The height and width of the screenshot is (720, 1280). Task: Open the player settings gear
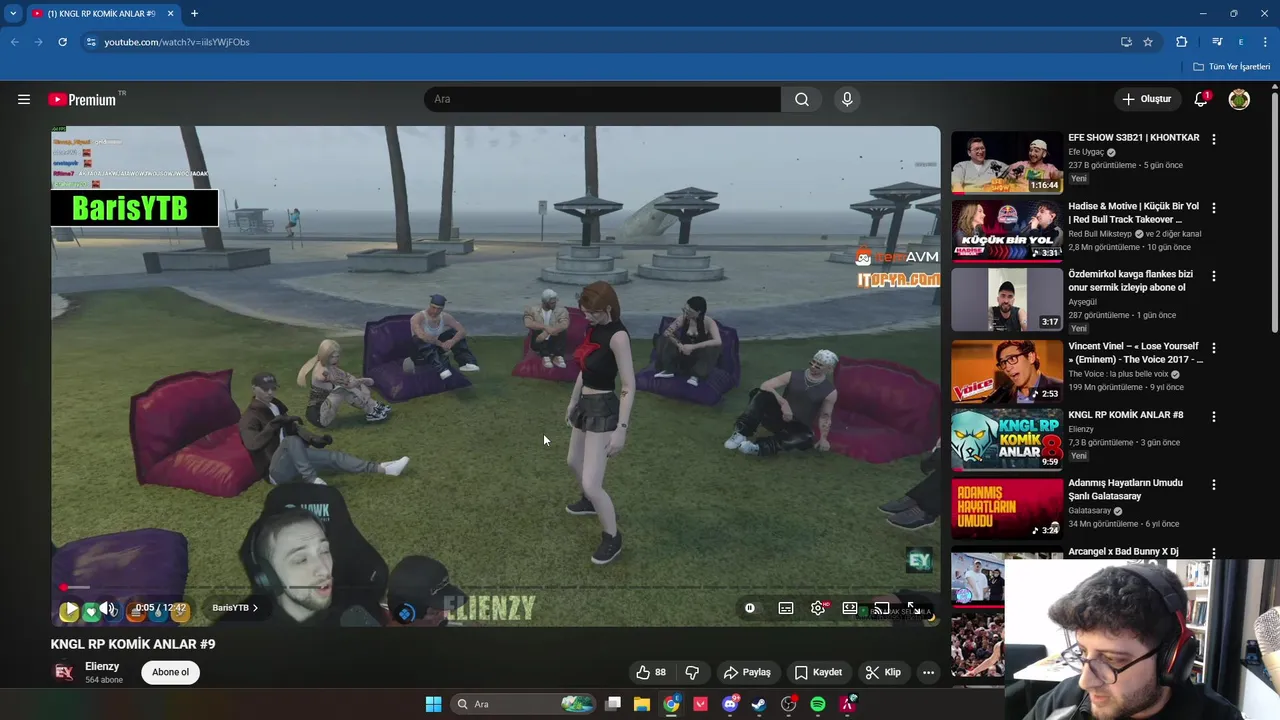point(818,608)
